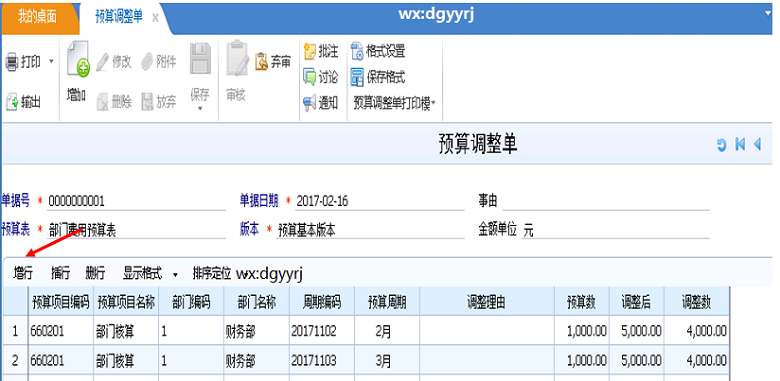The width and height of the screenshot is (780, 381).
Task: Click 部门名称 column header
Action: point(256,302)
